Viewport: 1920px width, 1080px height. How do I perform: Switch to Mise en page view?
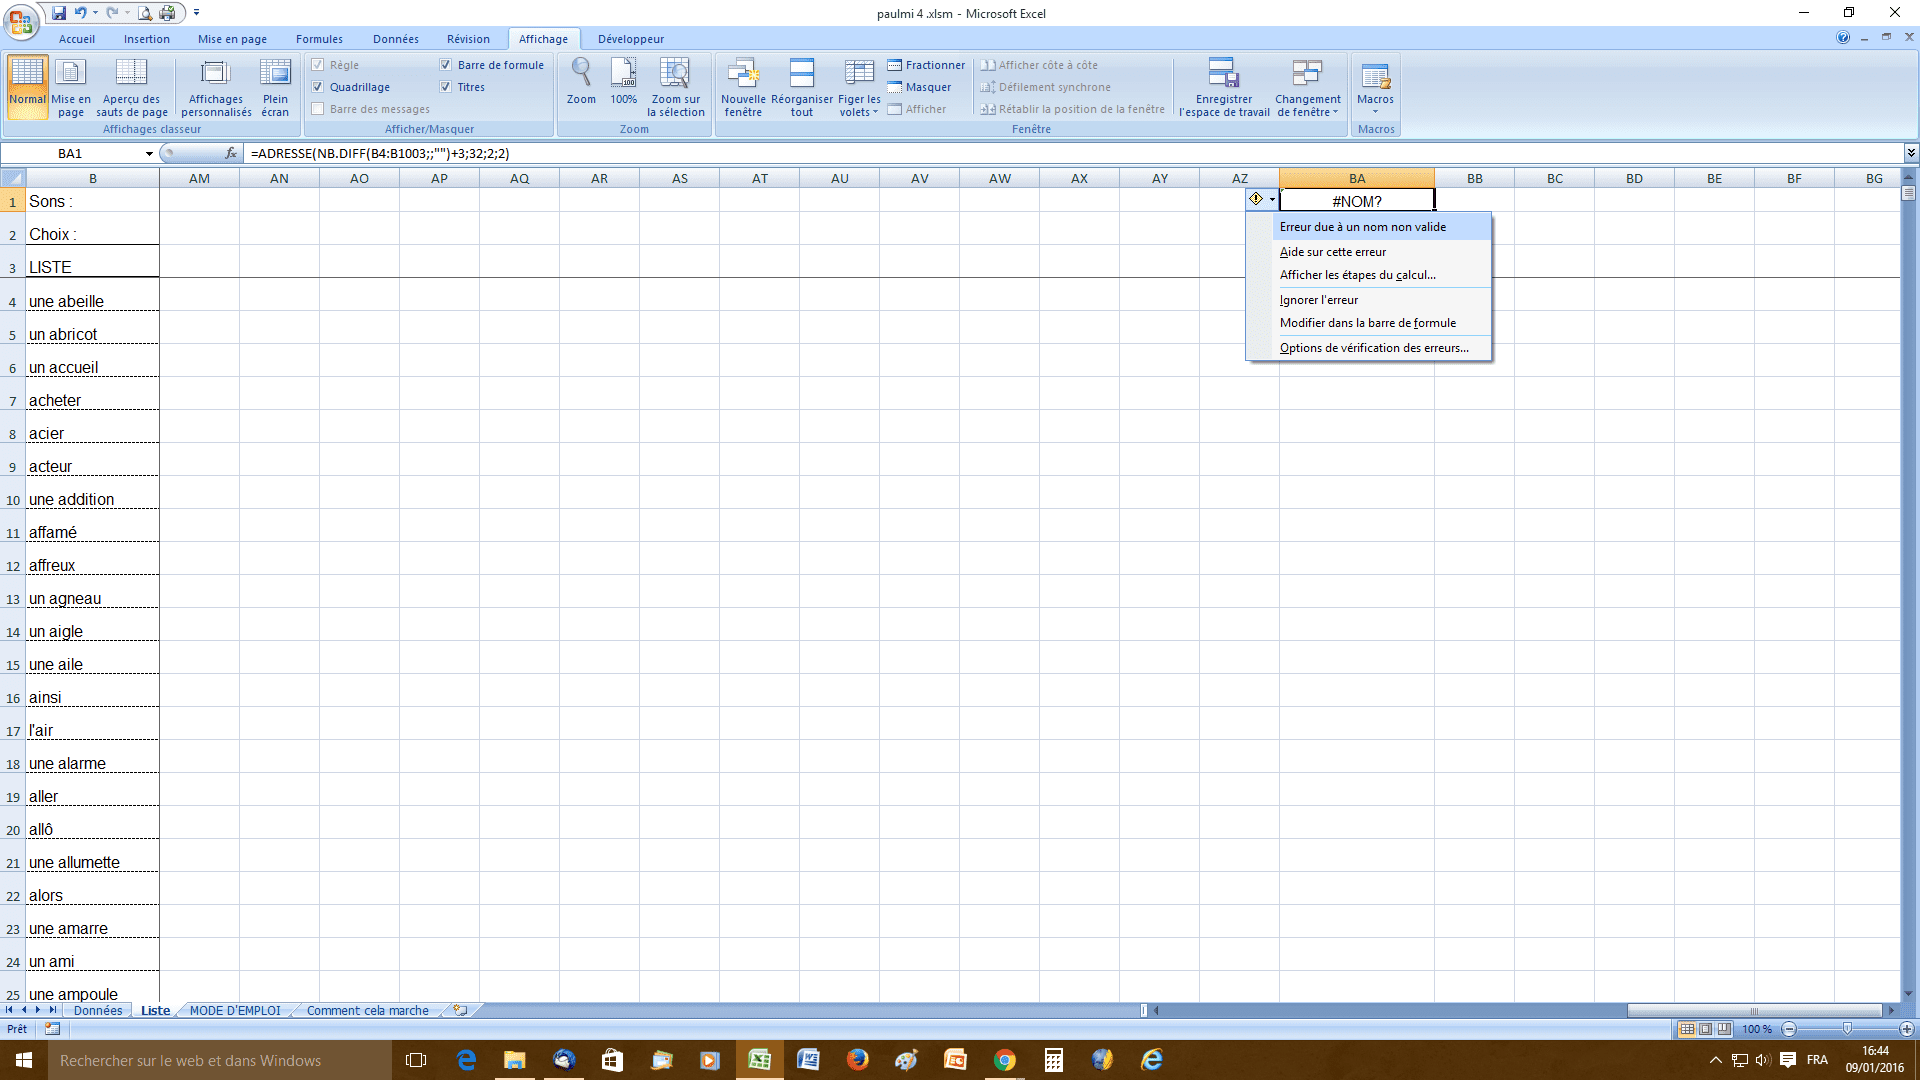point(70,74)
